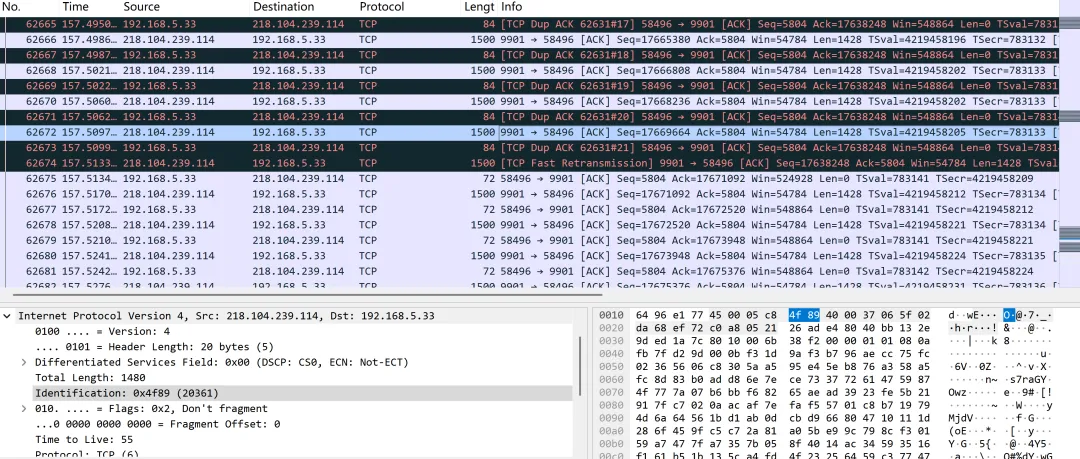The height and width of the screenshot is (459, 1080).
Task: Select packet 62673 Dup ACK #21 row
Action: pos(529,147)
